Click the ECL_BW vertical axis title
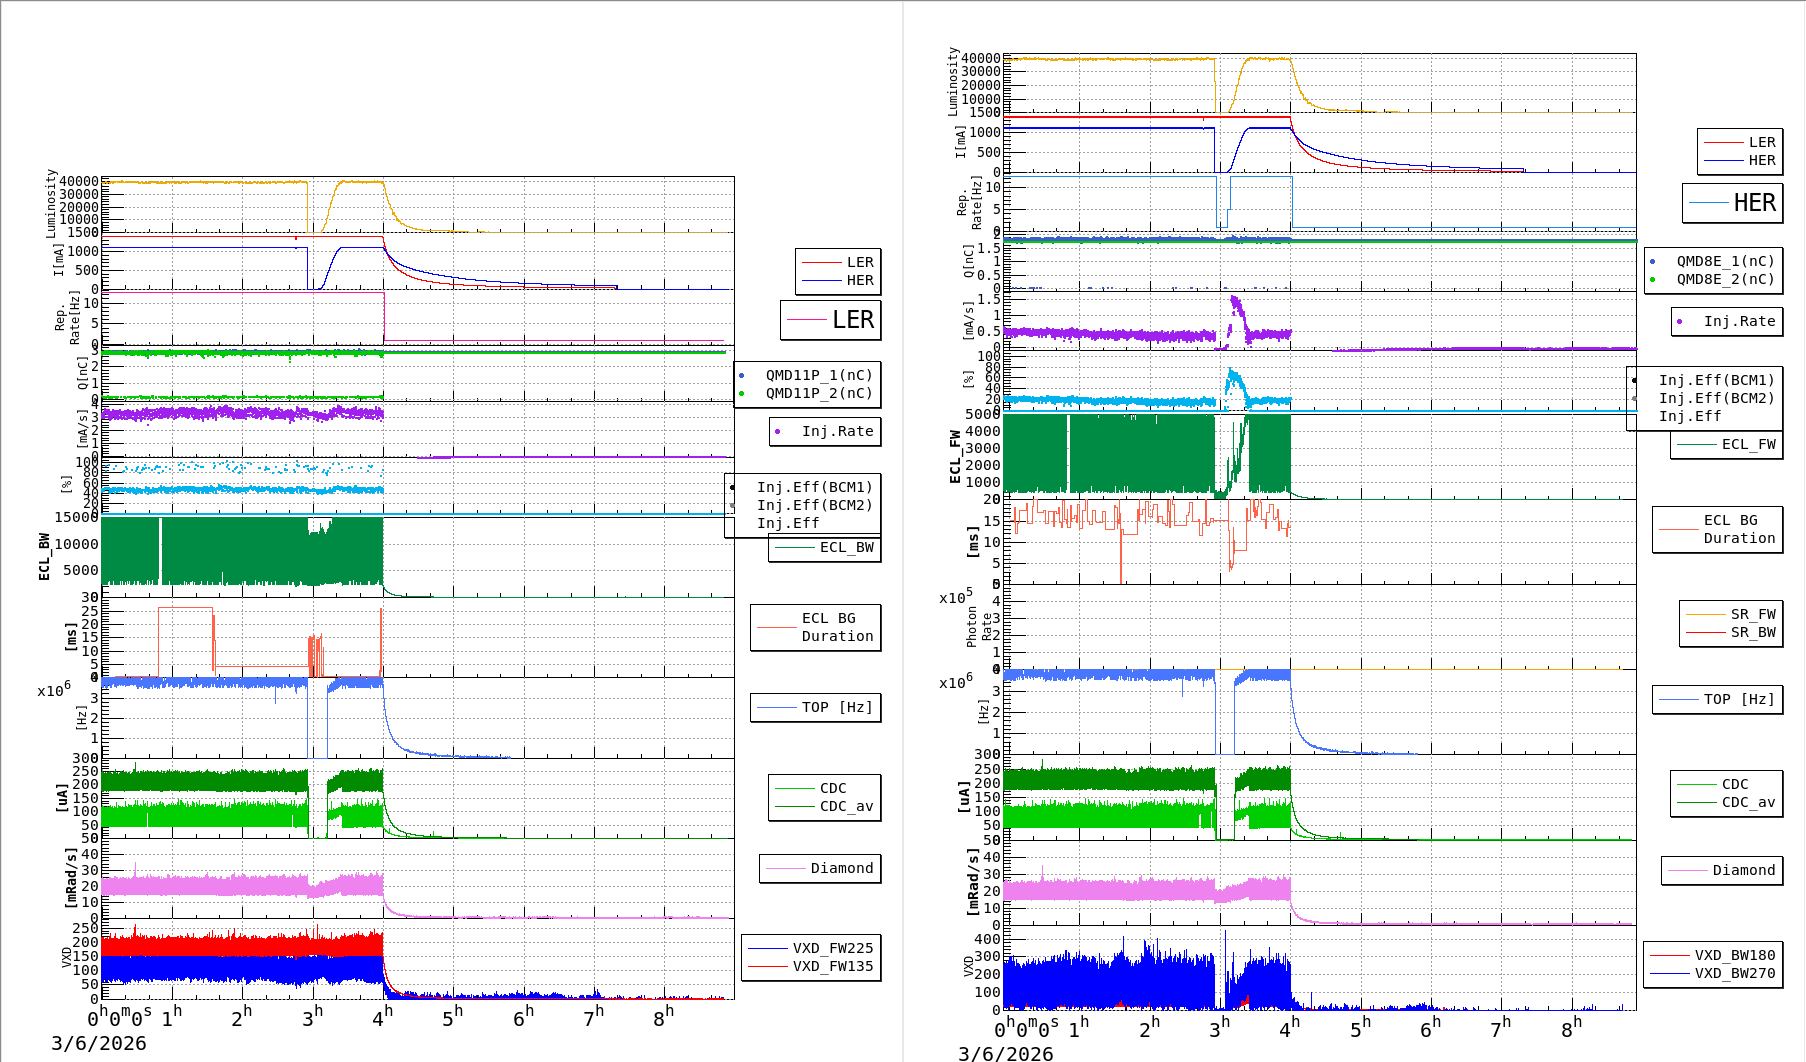Viewport: 1806px width, 1062px height. pos(44,557)
